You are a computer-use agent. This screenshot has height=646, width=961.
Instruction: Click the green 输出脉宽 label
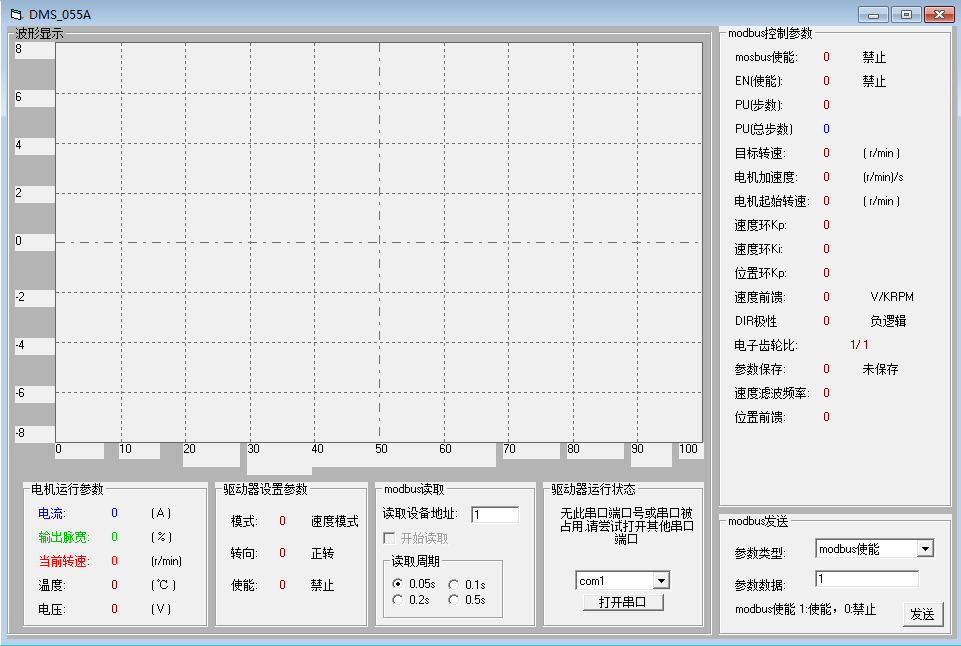(x=58, y=537)
